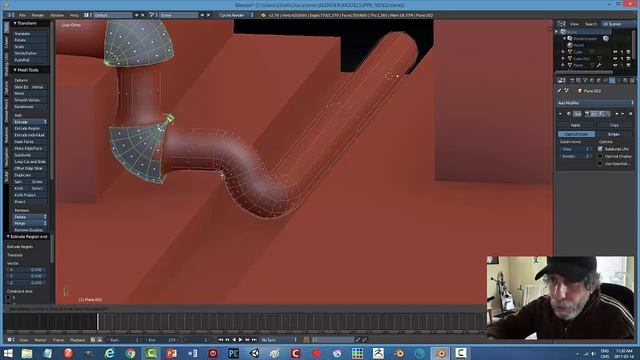Open the Options tab in tool shelf

(x=6, y=88)
